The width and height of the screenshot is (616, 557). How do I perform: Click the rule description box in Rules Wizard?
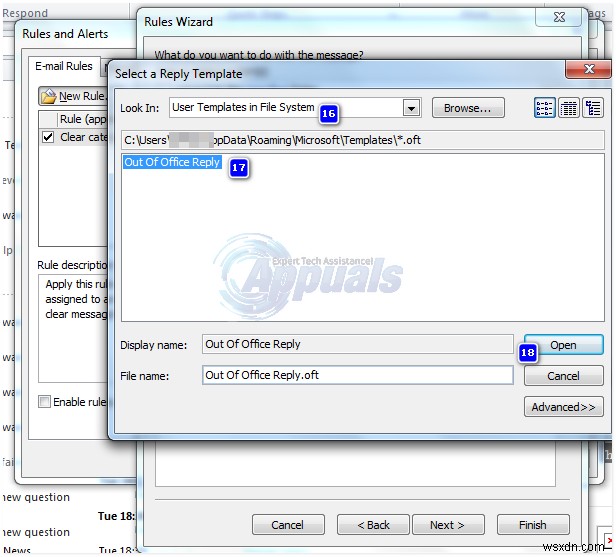[355, 463]
